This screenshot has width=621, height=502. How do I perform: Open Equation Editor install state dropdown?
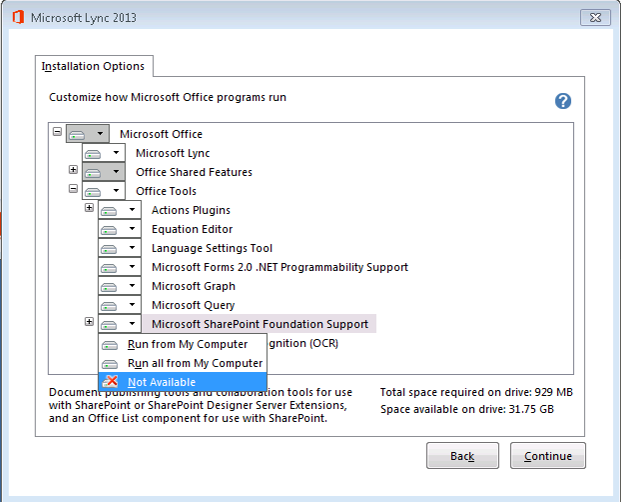pos(120,229)
